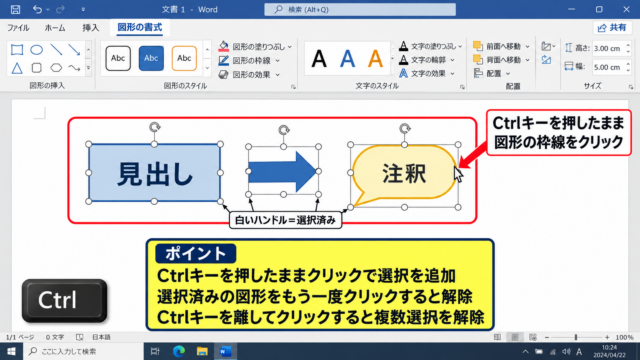This screenshot has width=640, height=360.
Task: Click the Undo icon
Action: [x=37, y=9]
